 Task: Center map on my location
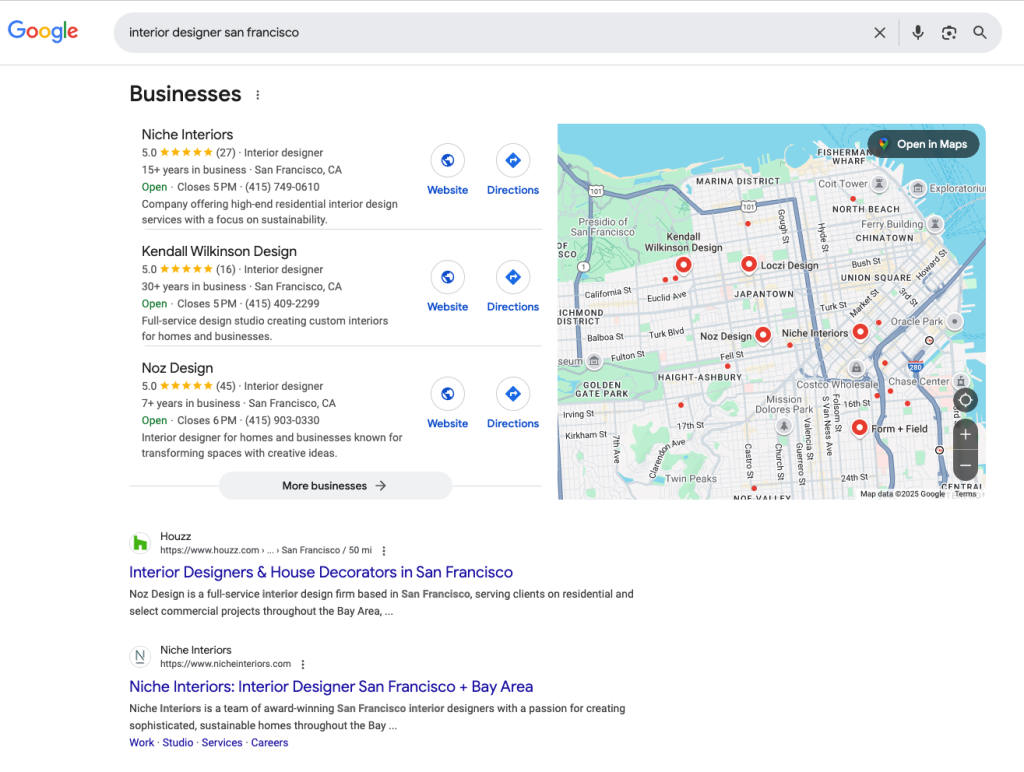[x=965, y=400]
